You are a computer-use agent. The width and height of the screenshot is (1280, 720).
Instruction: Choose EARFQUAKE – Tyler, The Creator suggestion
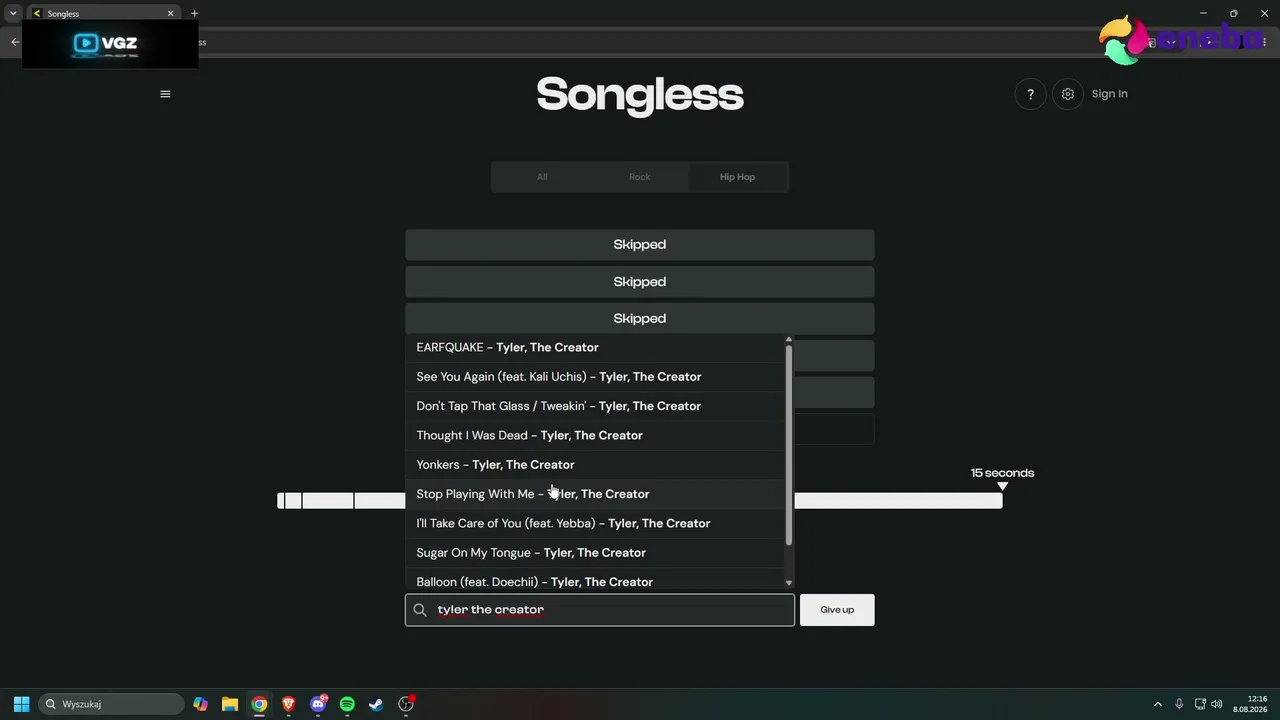click(x=596, y=347)
